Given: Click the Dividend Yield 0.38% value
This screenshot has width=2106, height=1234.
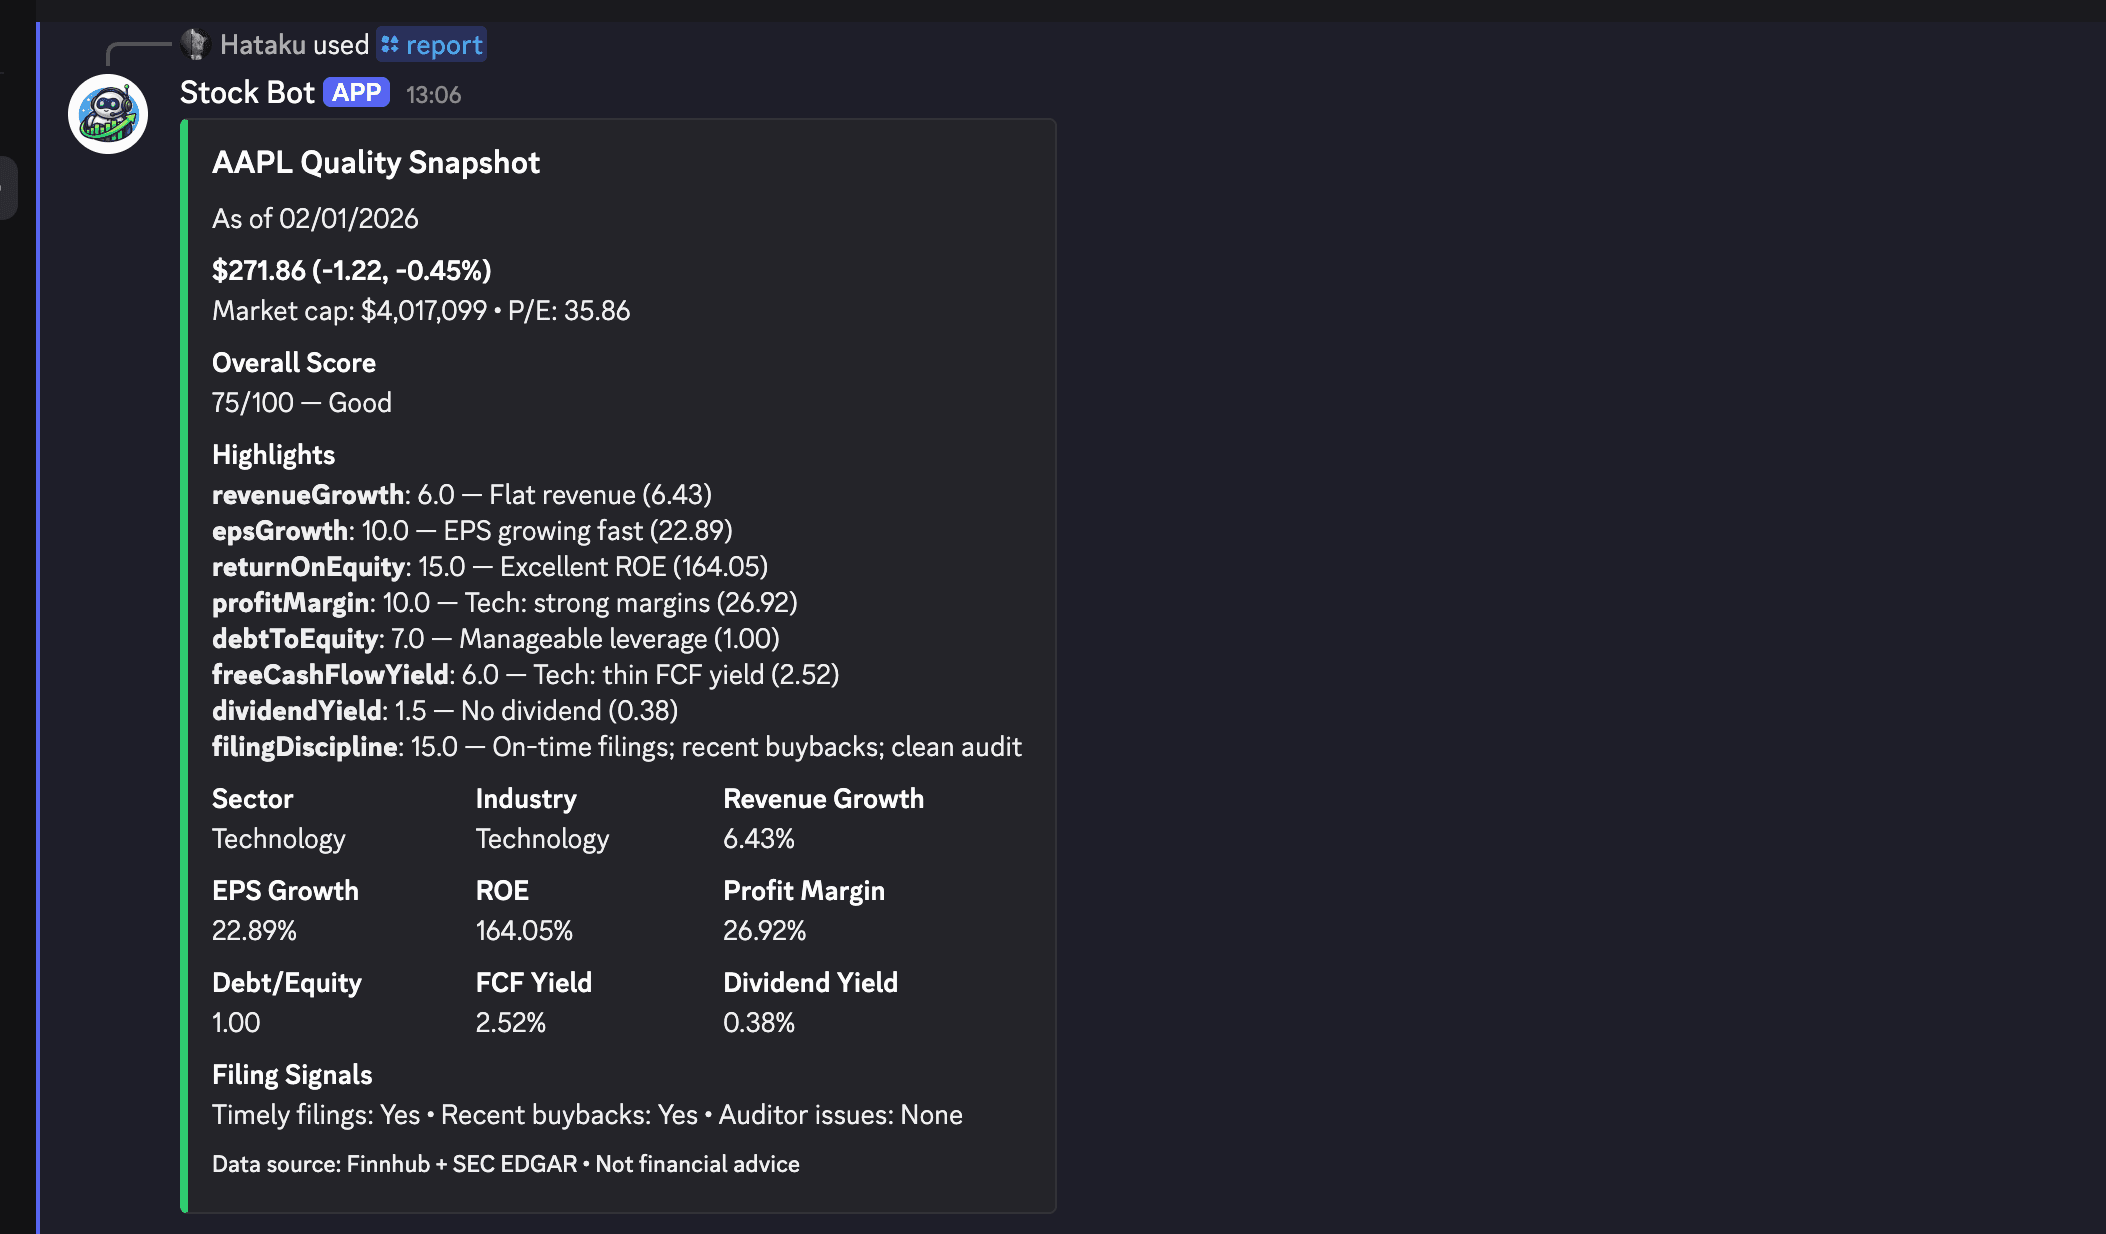Looking at the screenshot, I should [758, 1022].
